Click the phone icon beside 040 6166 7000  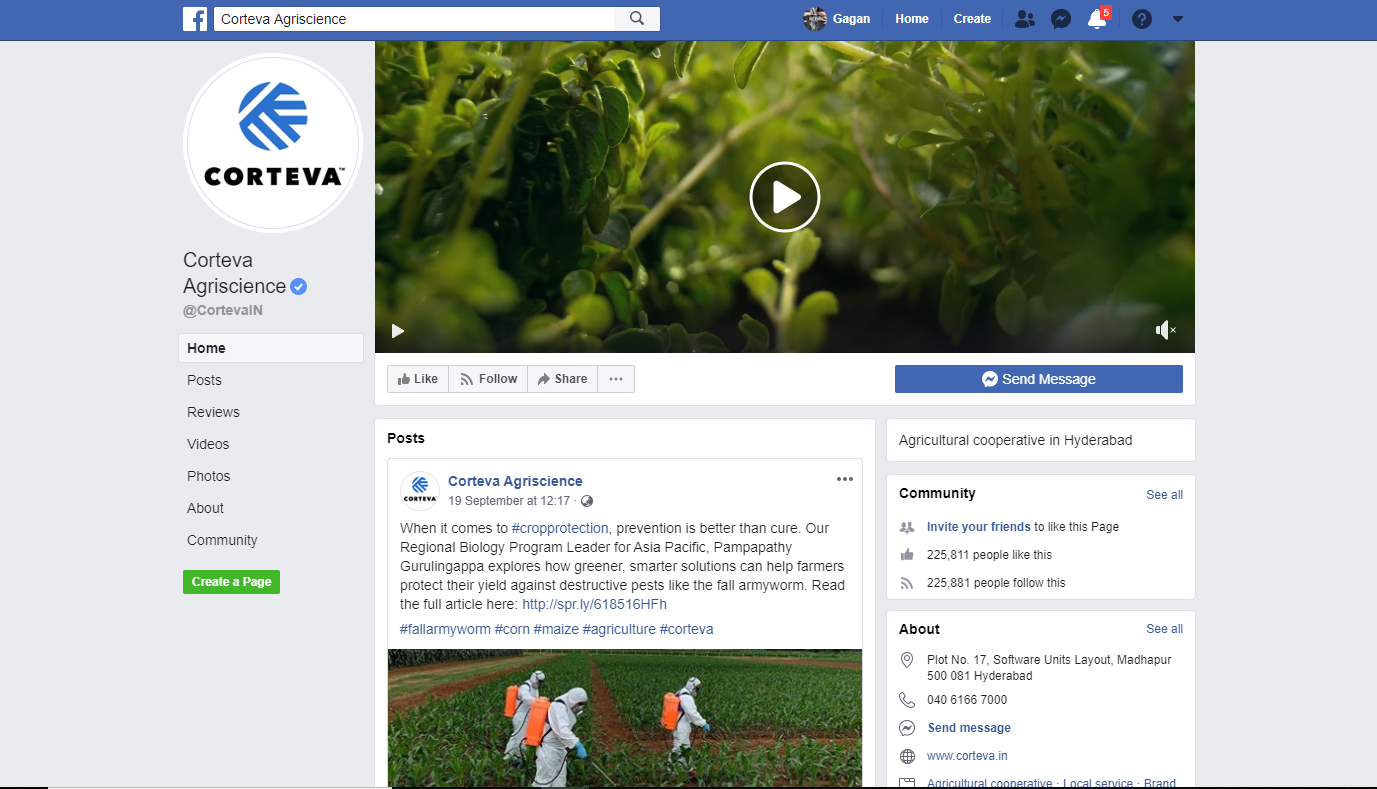point(907,700)
